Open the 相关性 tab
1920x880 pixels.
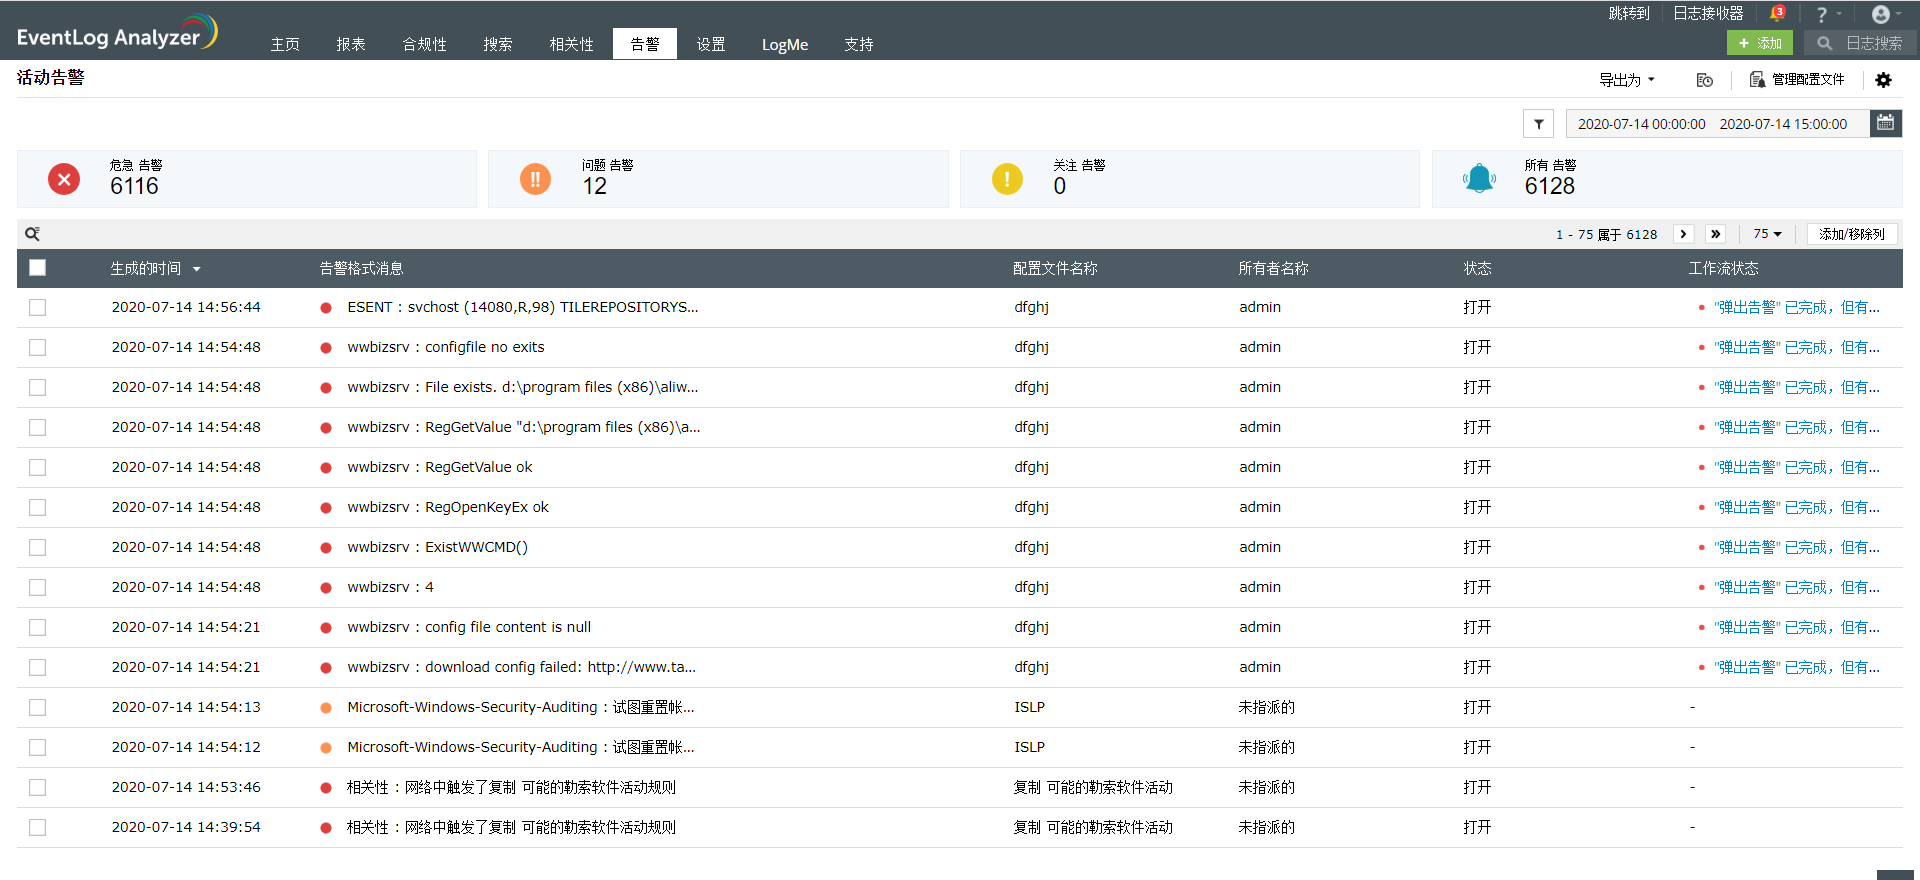coord(571,44)
